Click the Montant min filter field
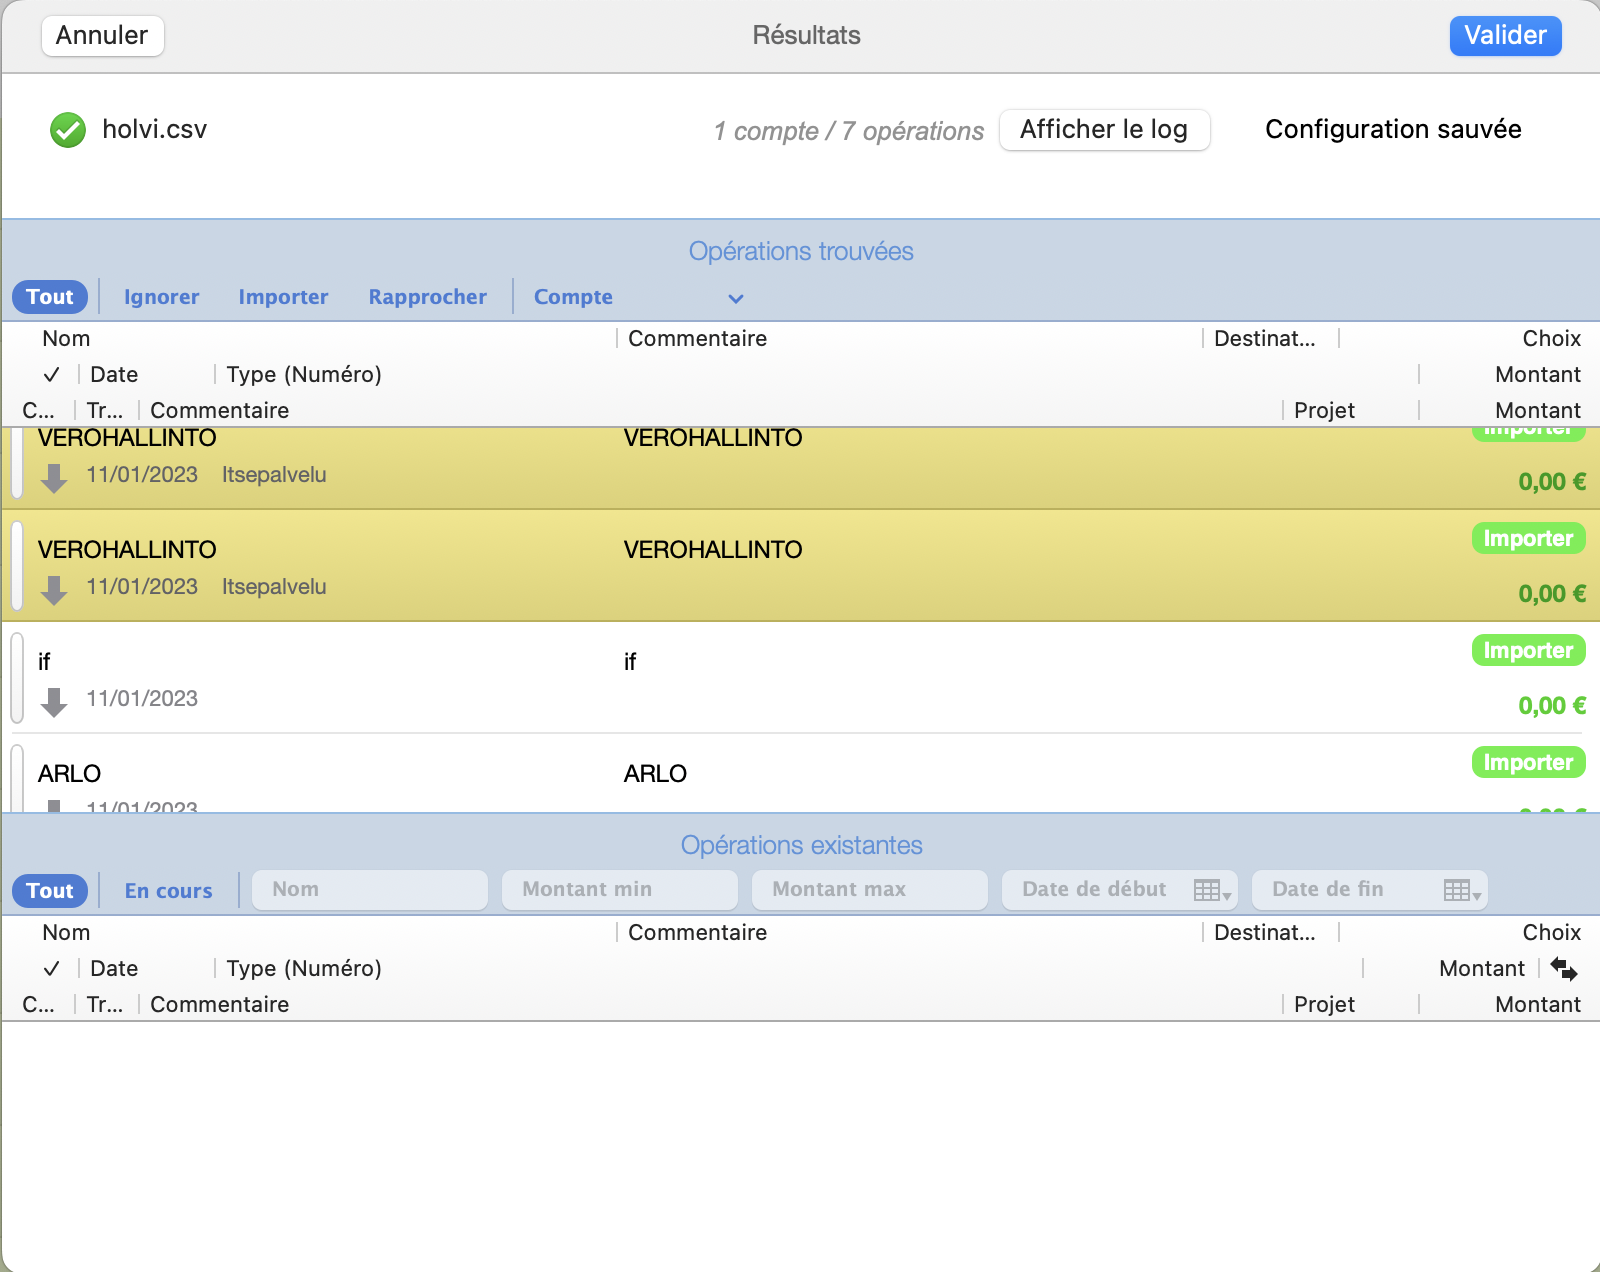The image size is (1600, 1272). click(x=619, y=890)
